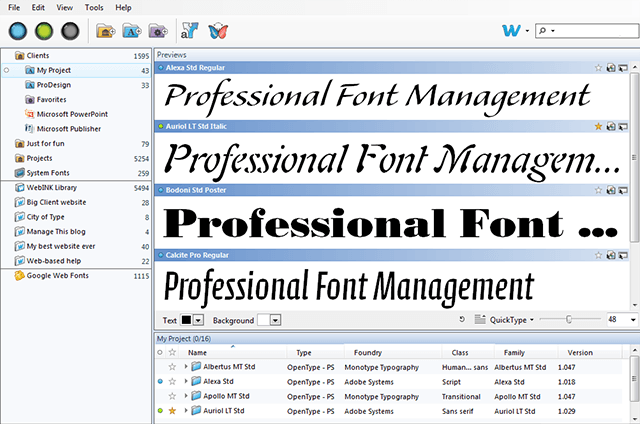Viewport: 640px width, 424px height.
Task: Sort font list by Name column
Action: tap(235, 353)
